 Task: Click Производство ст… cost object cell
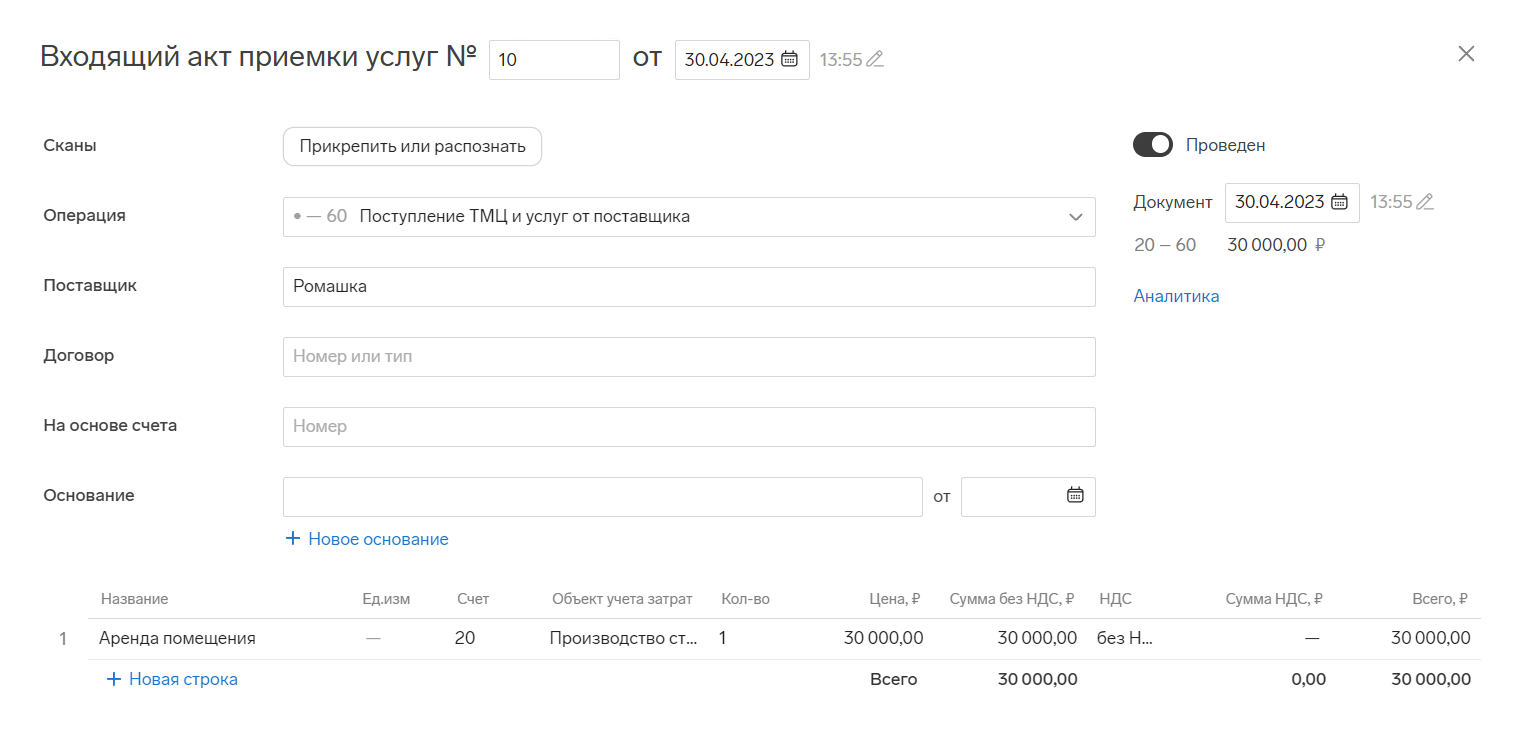pyautogui.click(x=623, y=638)
